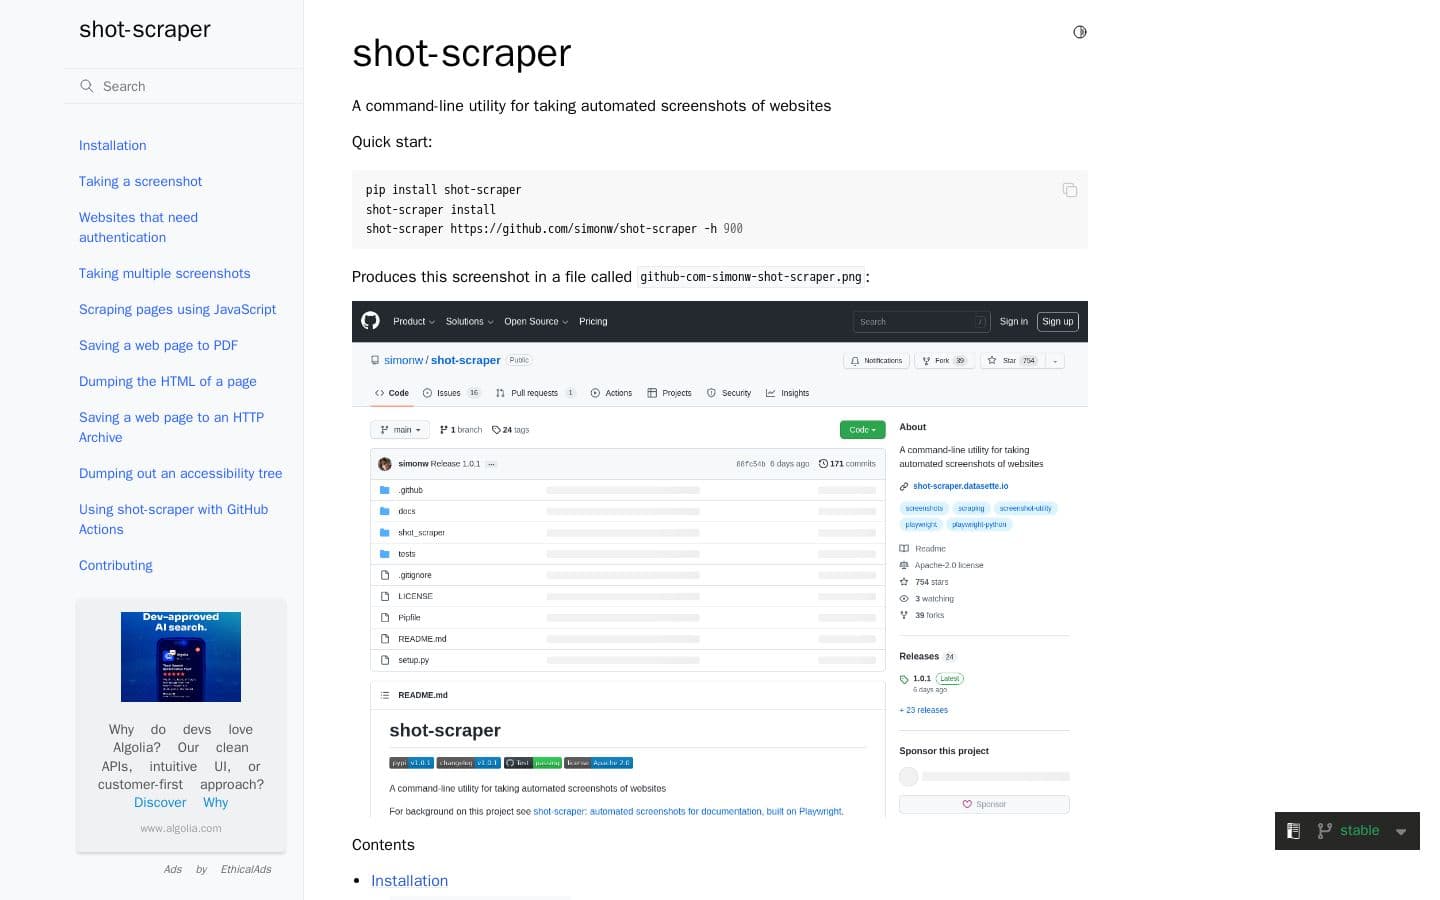Image resolution: width=1440 pixels, height=900 pixels.
Task: Click the GitHub Octocat logo in the embedded screenshot
Action: (370, 321)
